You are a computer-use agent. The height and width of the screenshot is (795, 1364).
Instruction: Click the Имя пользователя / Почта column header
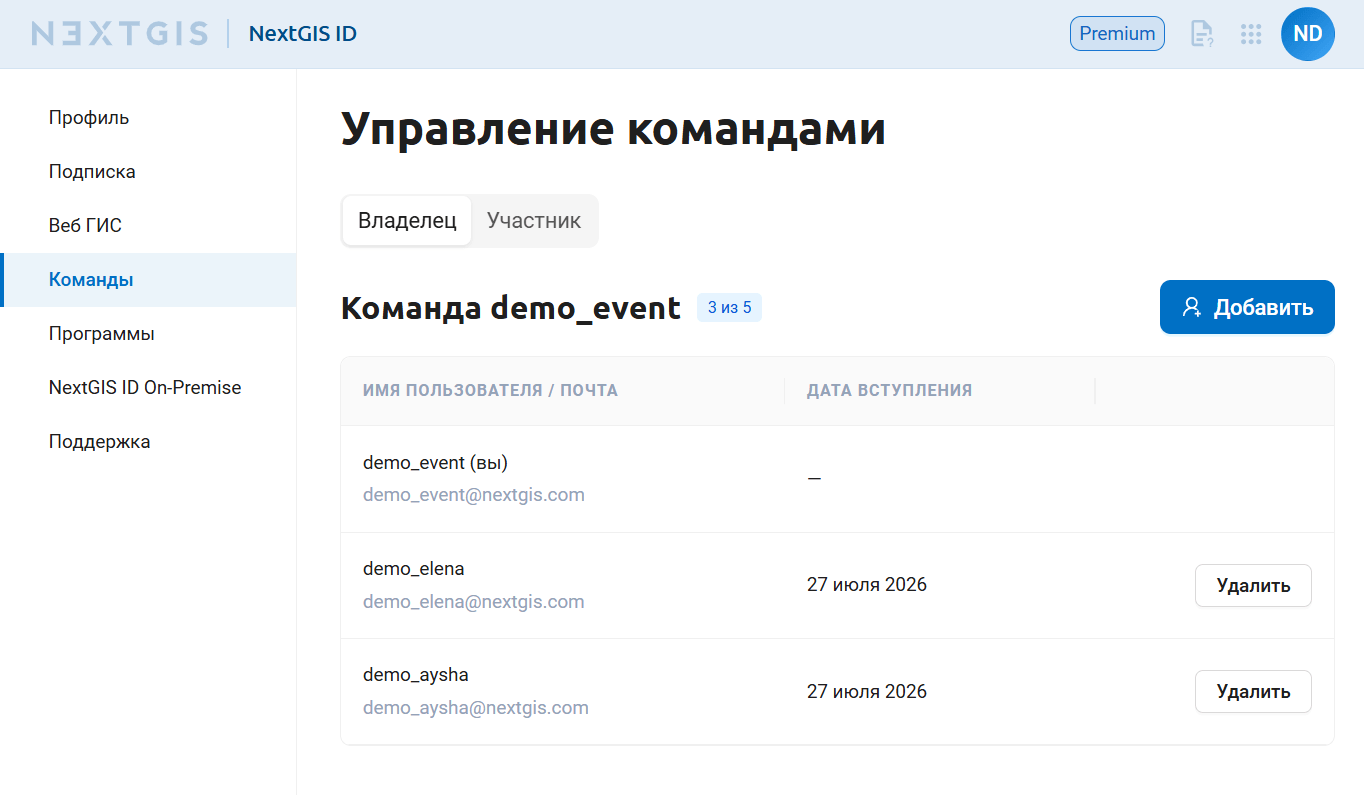point(490,391)
